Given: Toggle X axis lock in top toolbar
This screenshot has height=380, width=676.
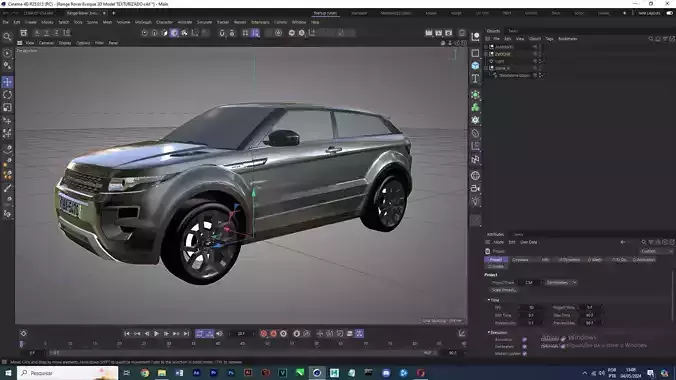Looking at the screenshot, I should 37,33.
